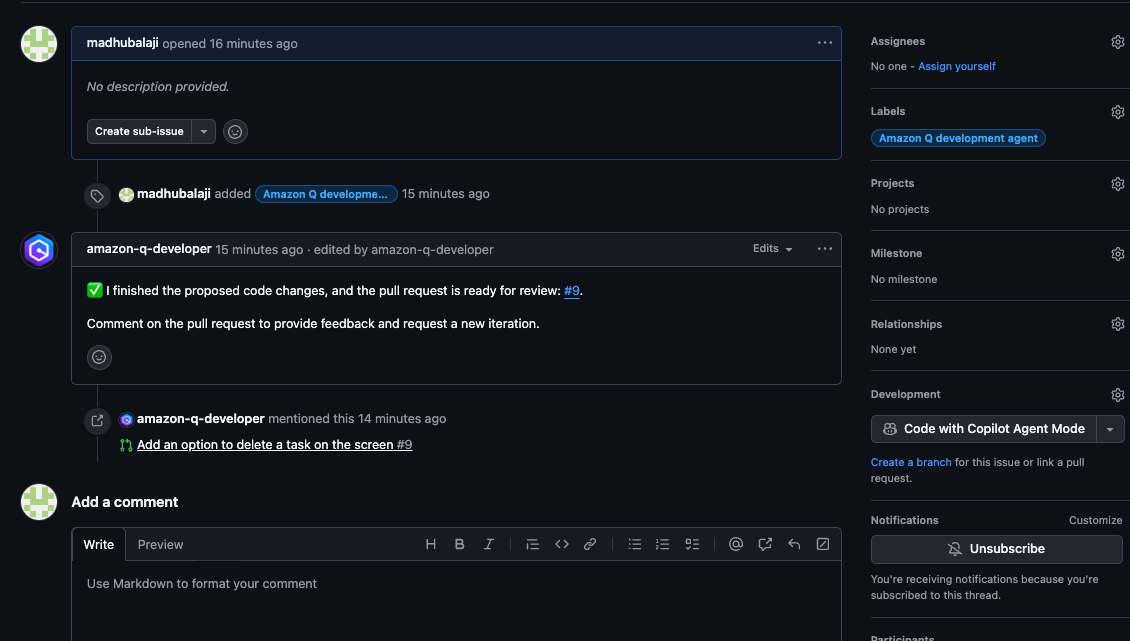Edit Milestone with the gear icon
1130x641 pixels.
point(1117,254)
